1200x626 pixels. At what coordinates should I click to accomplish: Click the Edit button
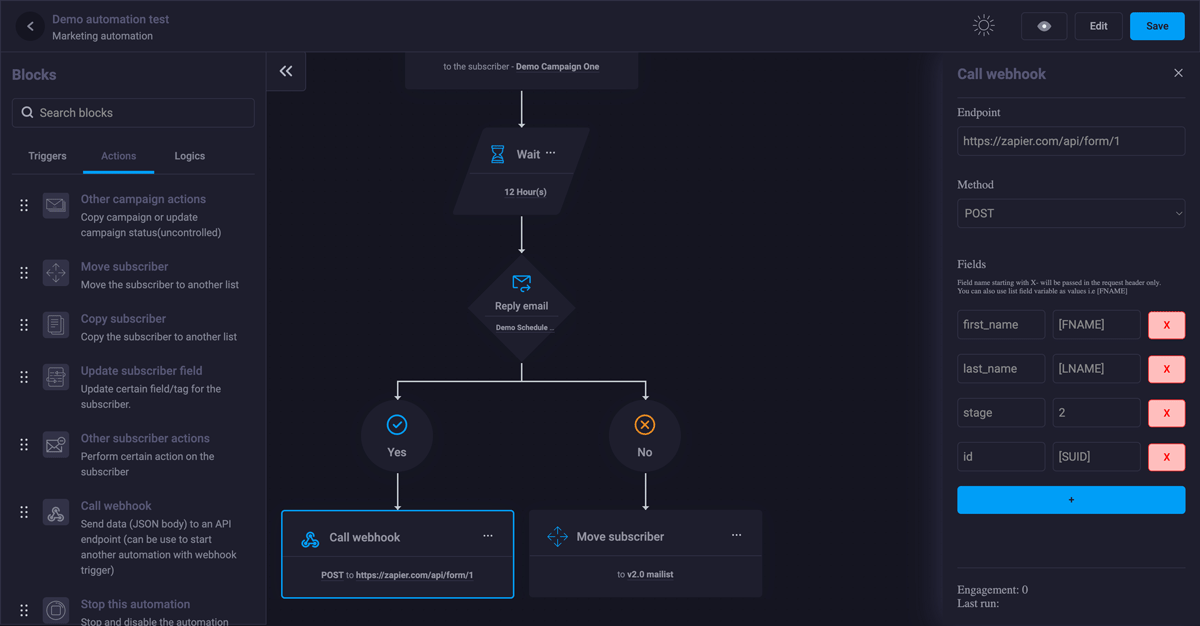click(1098, 26)
